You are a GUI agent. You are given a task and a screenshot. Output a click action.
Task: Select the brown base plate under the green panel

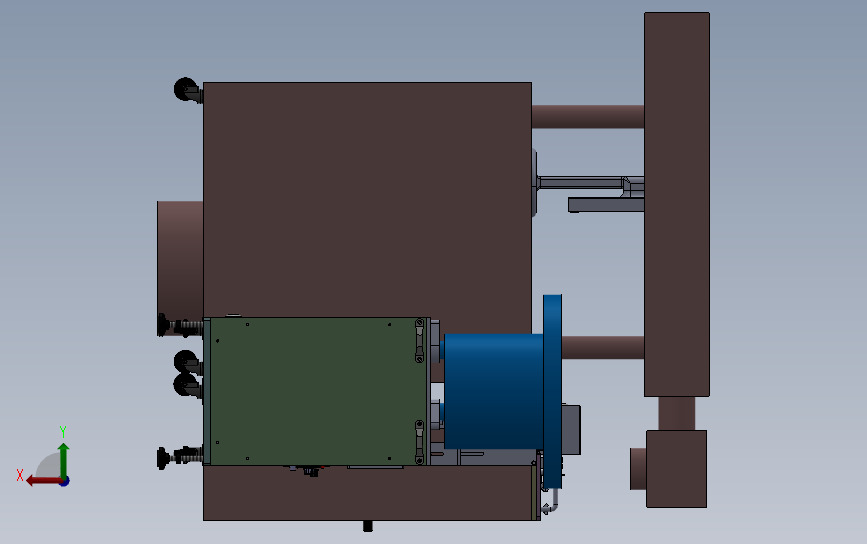click(x=368, y=493)
